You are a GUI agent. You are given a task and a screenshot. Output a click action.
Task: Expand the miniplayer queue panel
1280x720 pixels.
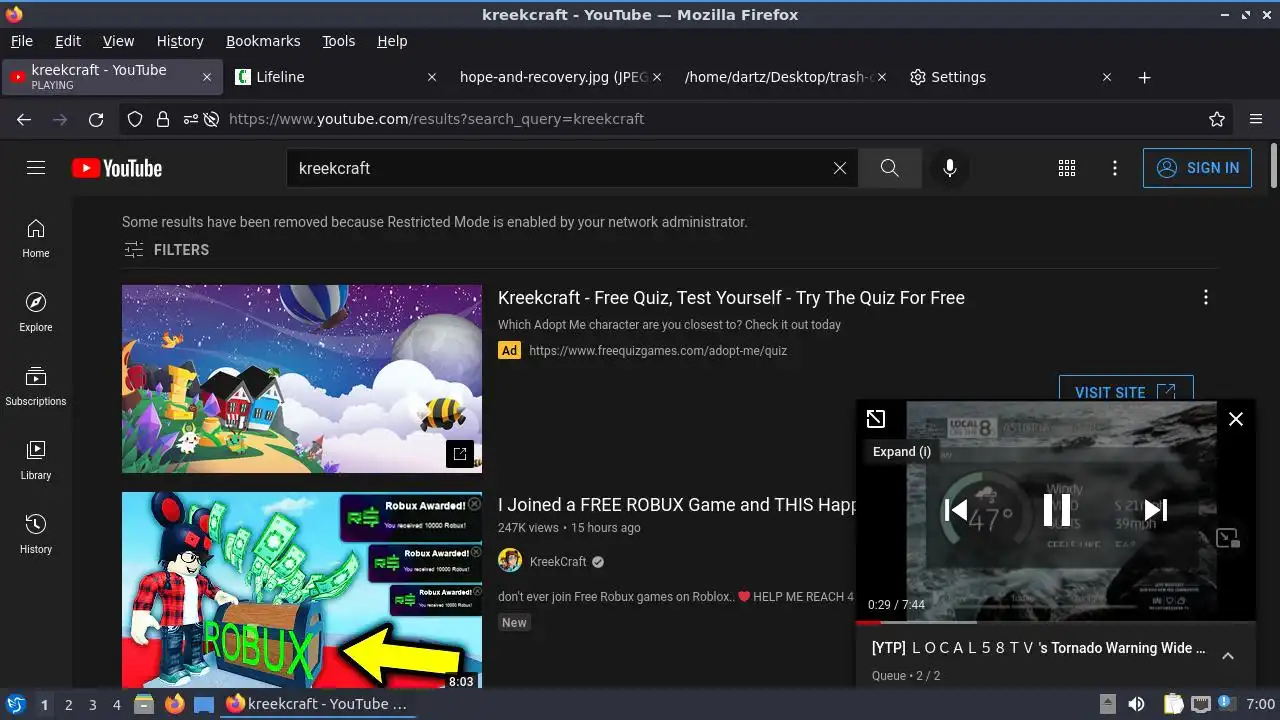pos(1228,656)
